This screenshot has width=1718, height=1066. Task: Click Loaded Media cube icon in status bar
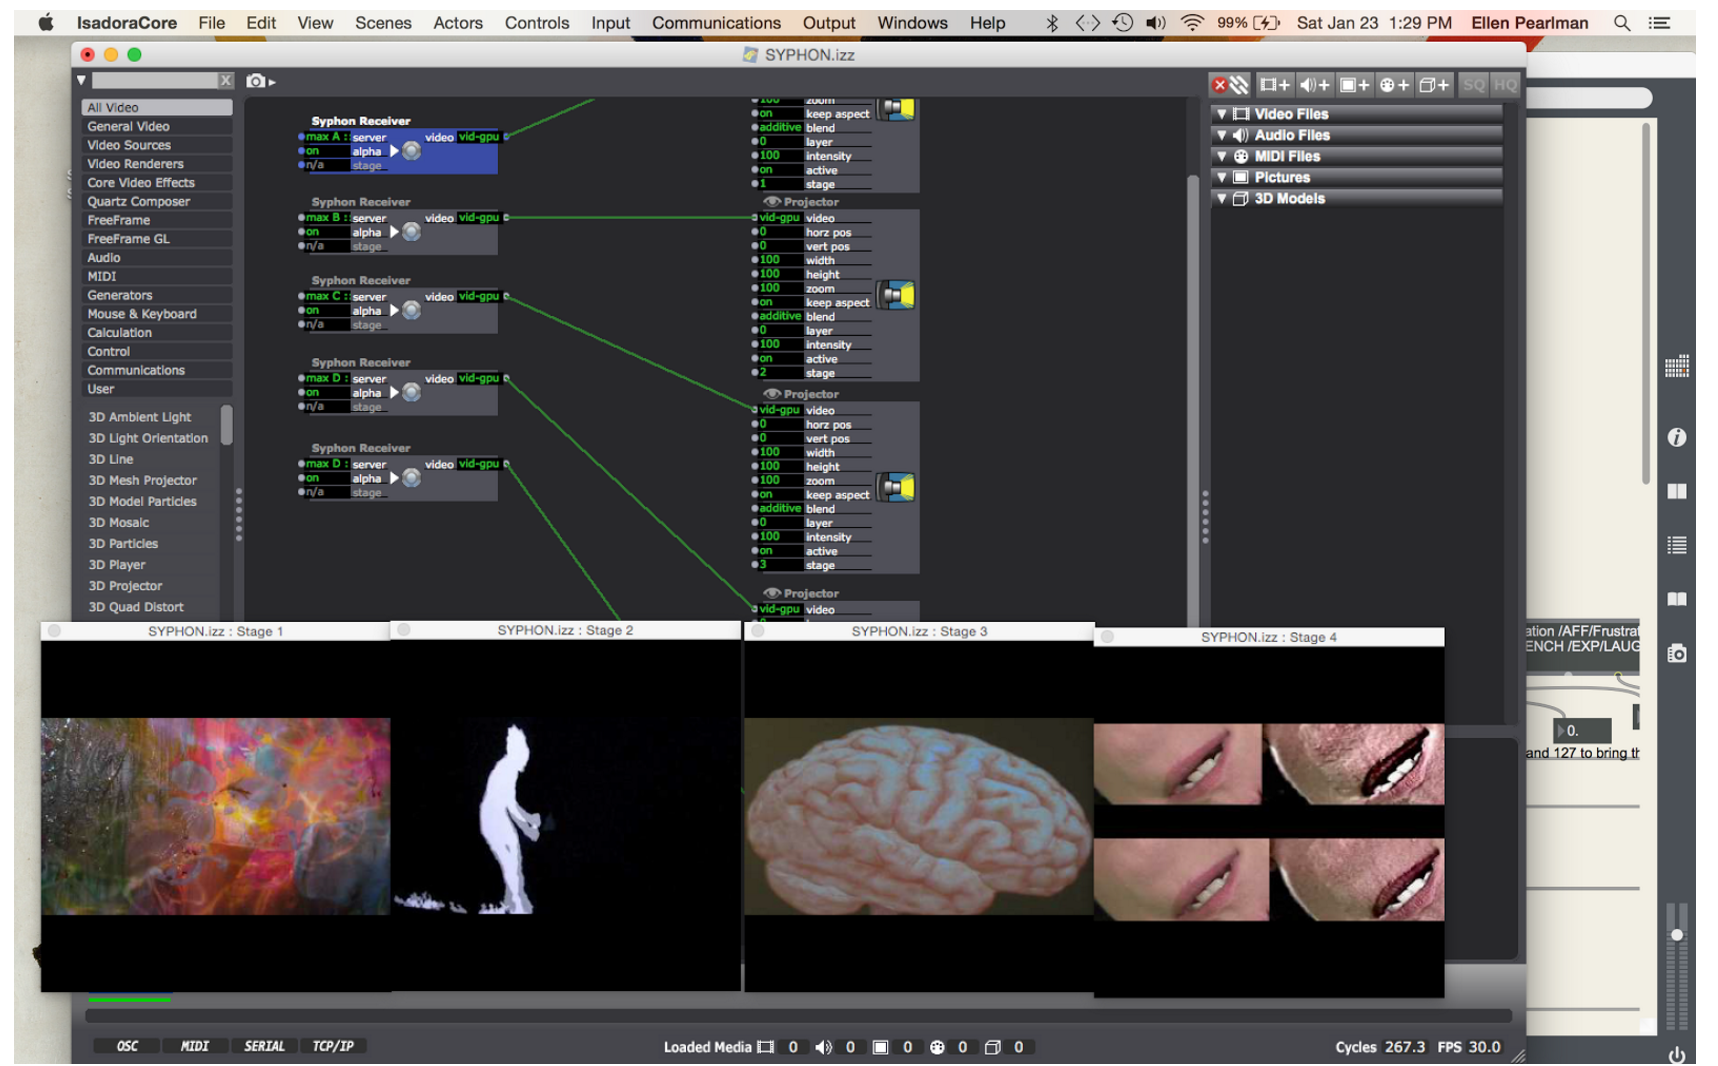tap(992, 1047)
